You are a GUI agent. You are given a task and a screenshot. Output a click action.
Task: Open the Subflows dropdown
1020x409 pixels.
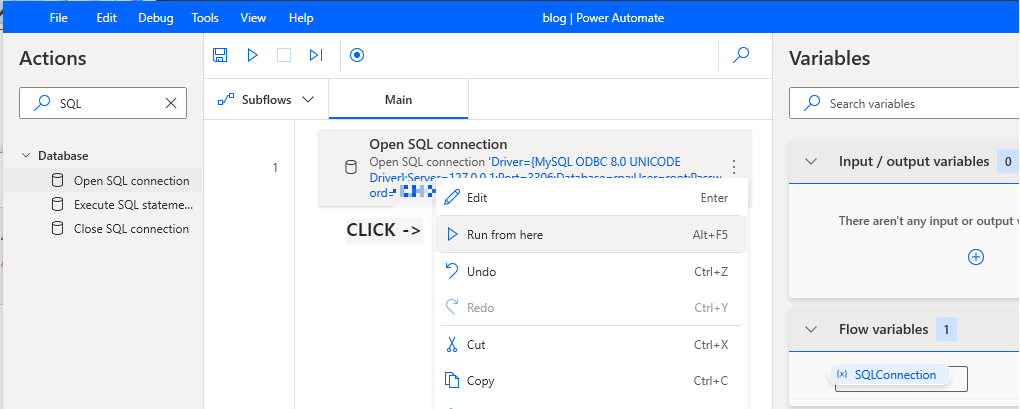[266, 99]
